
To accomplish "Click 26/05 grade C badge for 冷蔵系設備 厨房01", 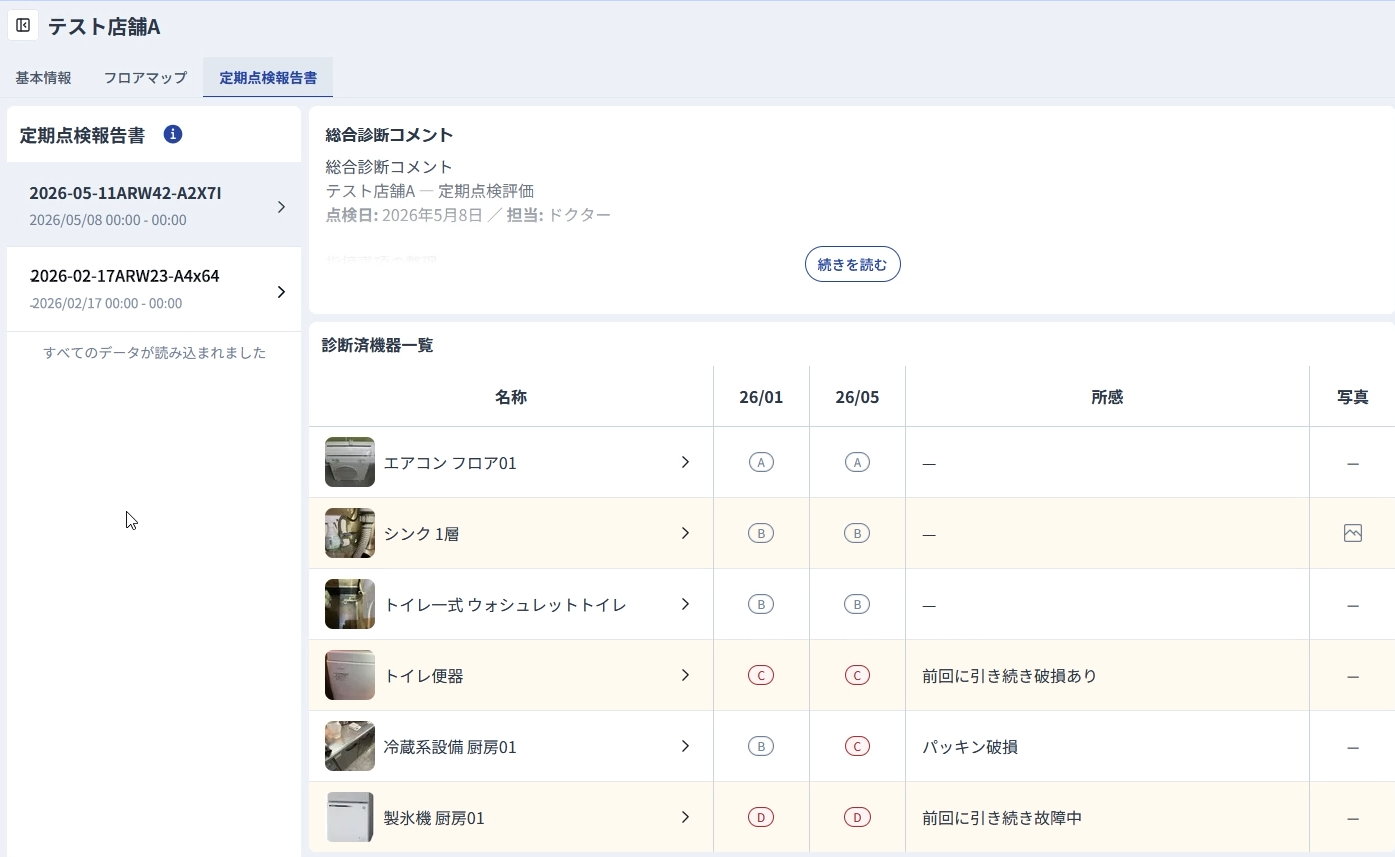I will (x=857, y=746).
